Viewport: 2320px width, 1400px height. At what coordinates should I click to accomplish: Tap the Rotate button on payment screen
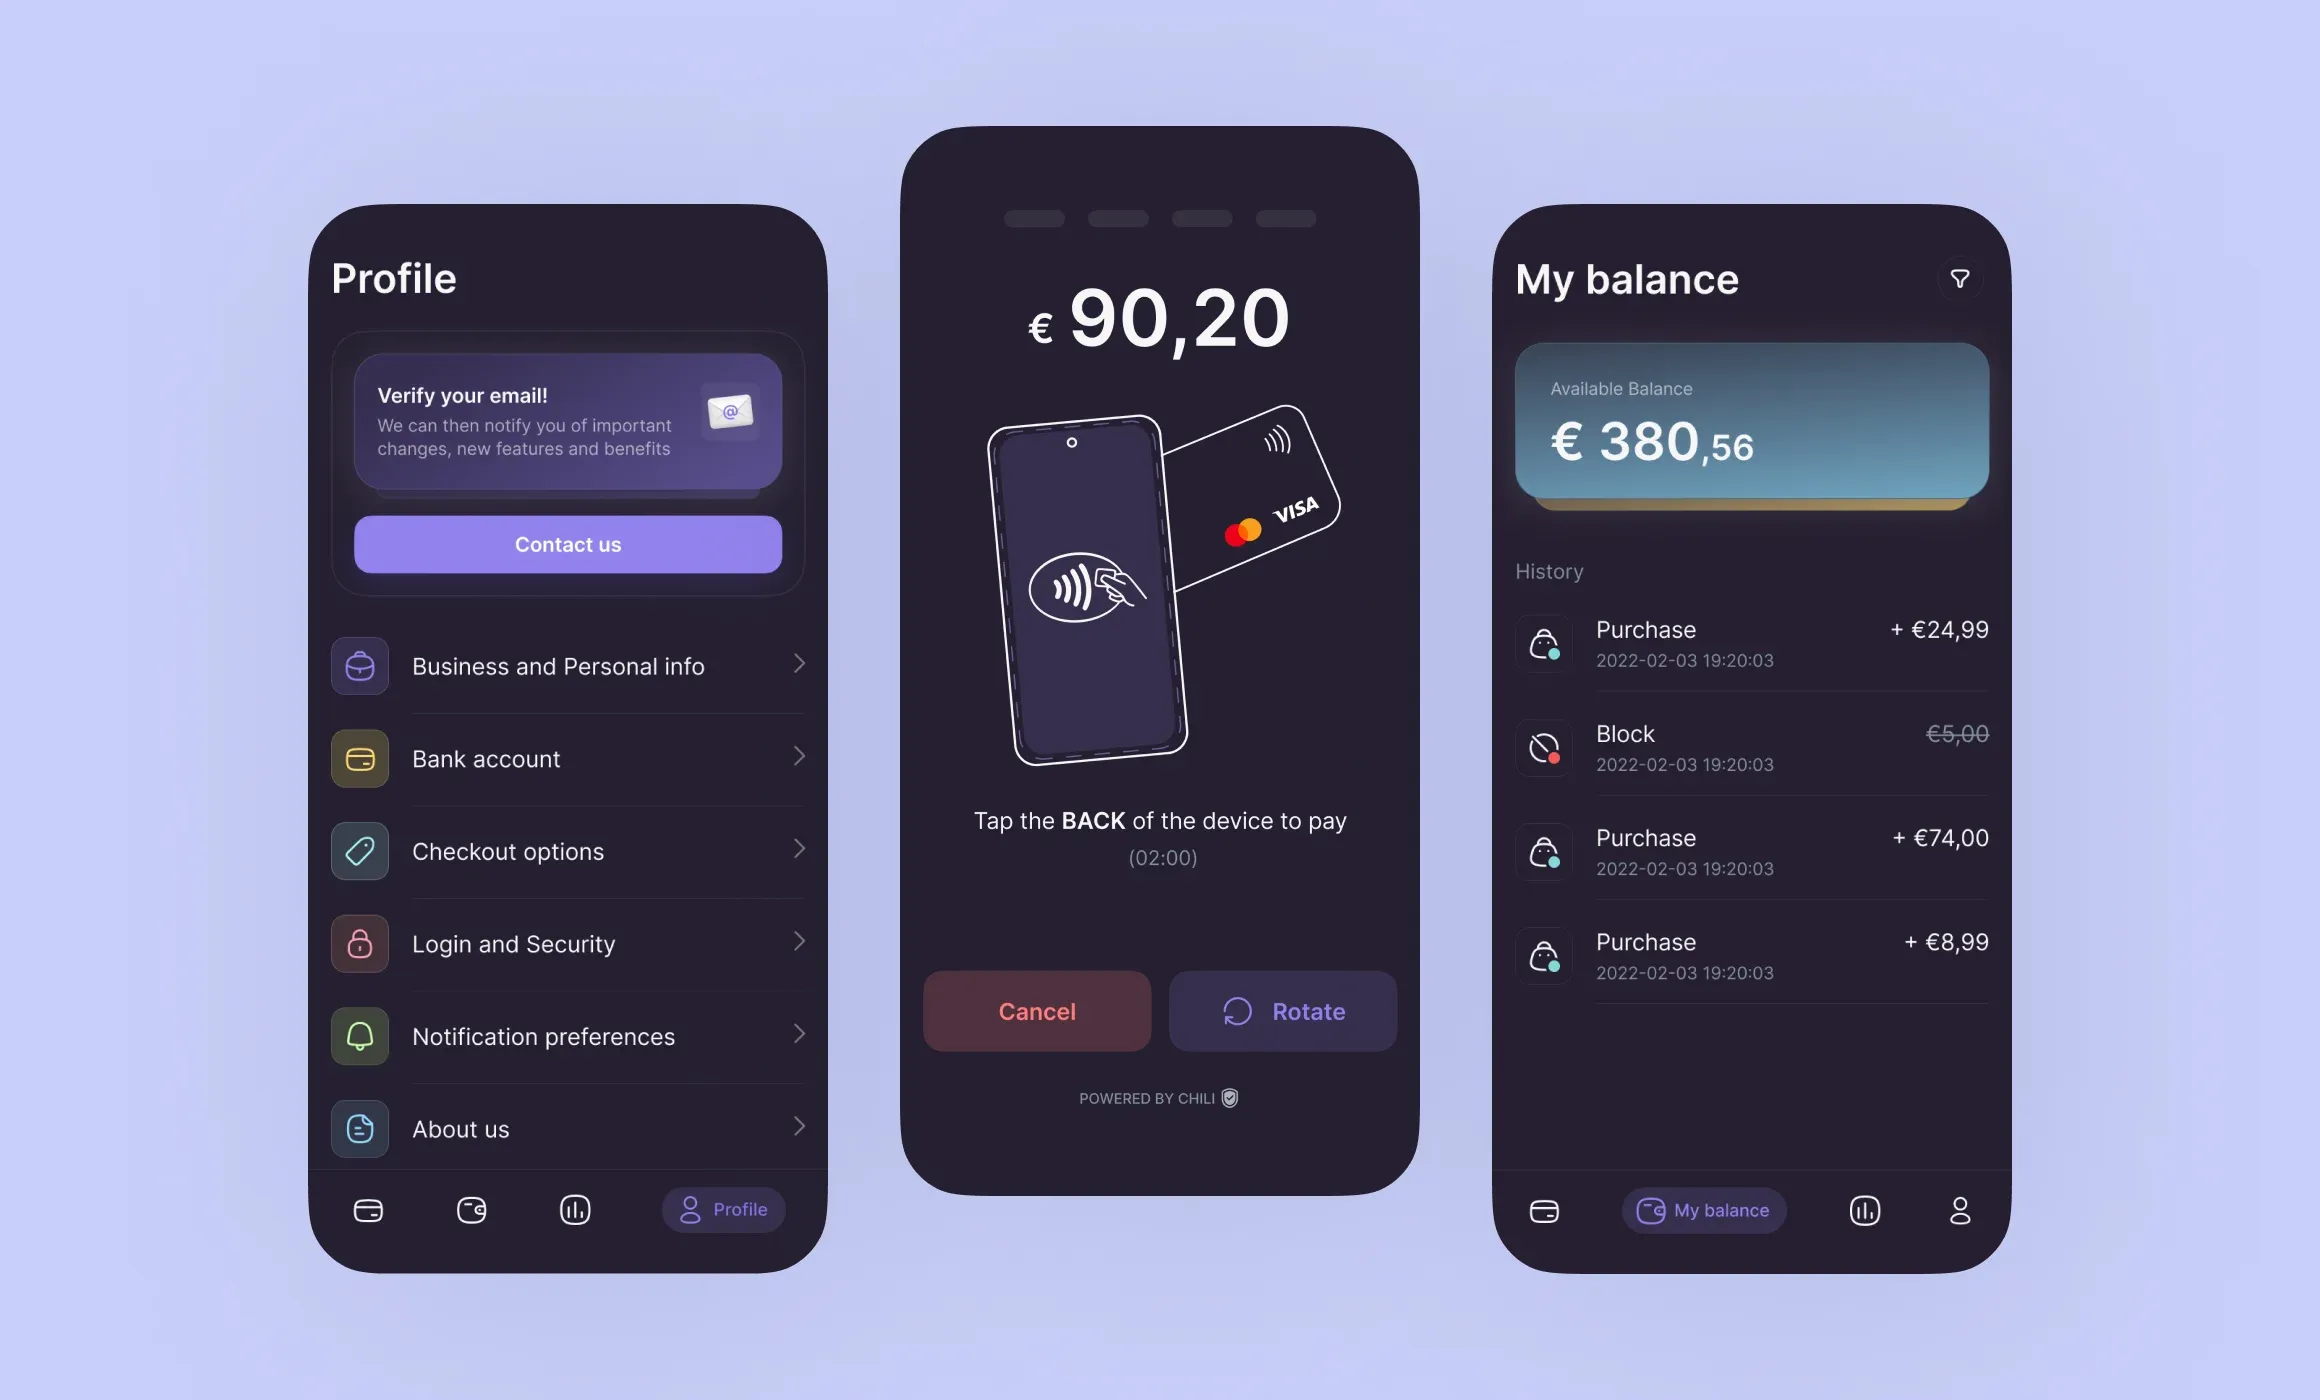tap(1283, 1011)
